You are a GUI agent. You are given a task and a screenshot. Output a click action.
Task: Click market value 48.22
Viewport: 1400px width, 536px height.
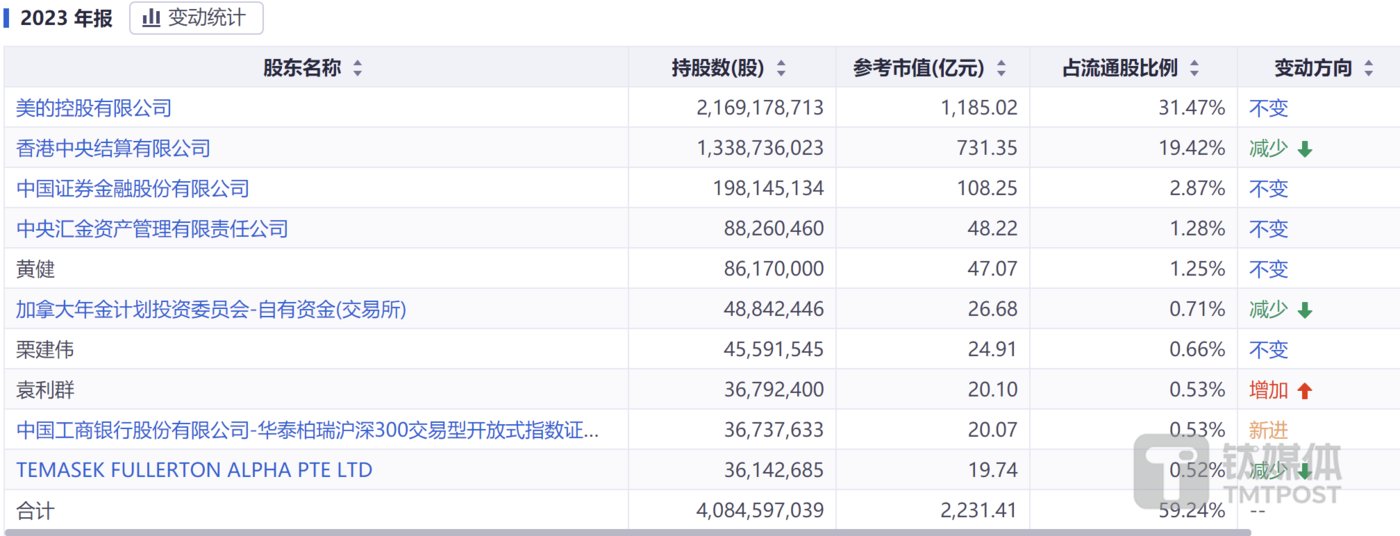(992, 229)
